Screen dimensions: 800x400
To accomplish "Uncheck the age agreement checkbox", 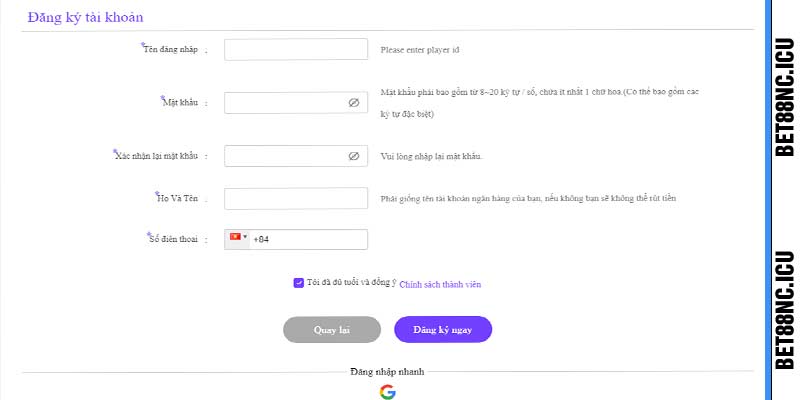I will [298, 283].
